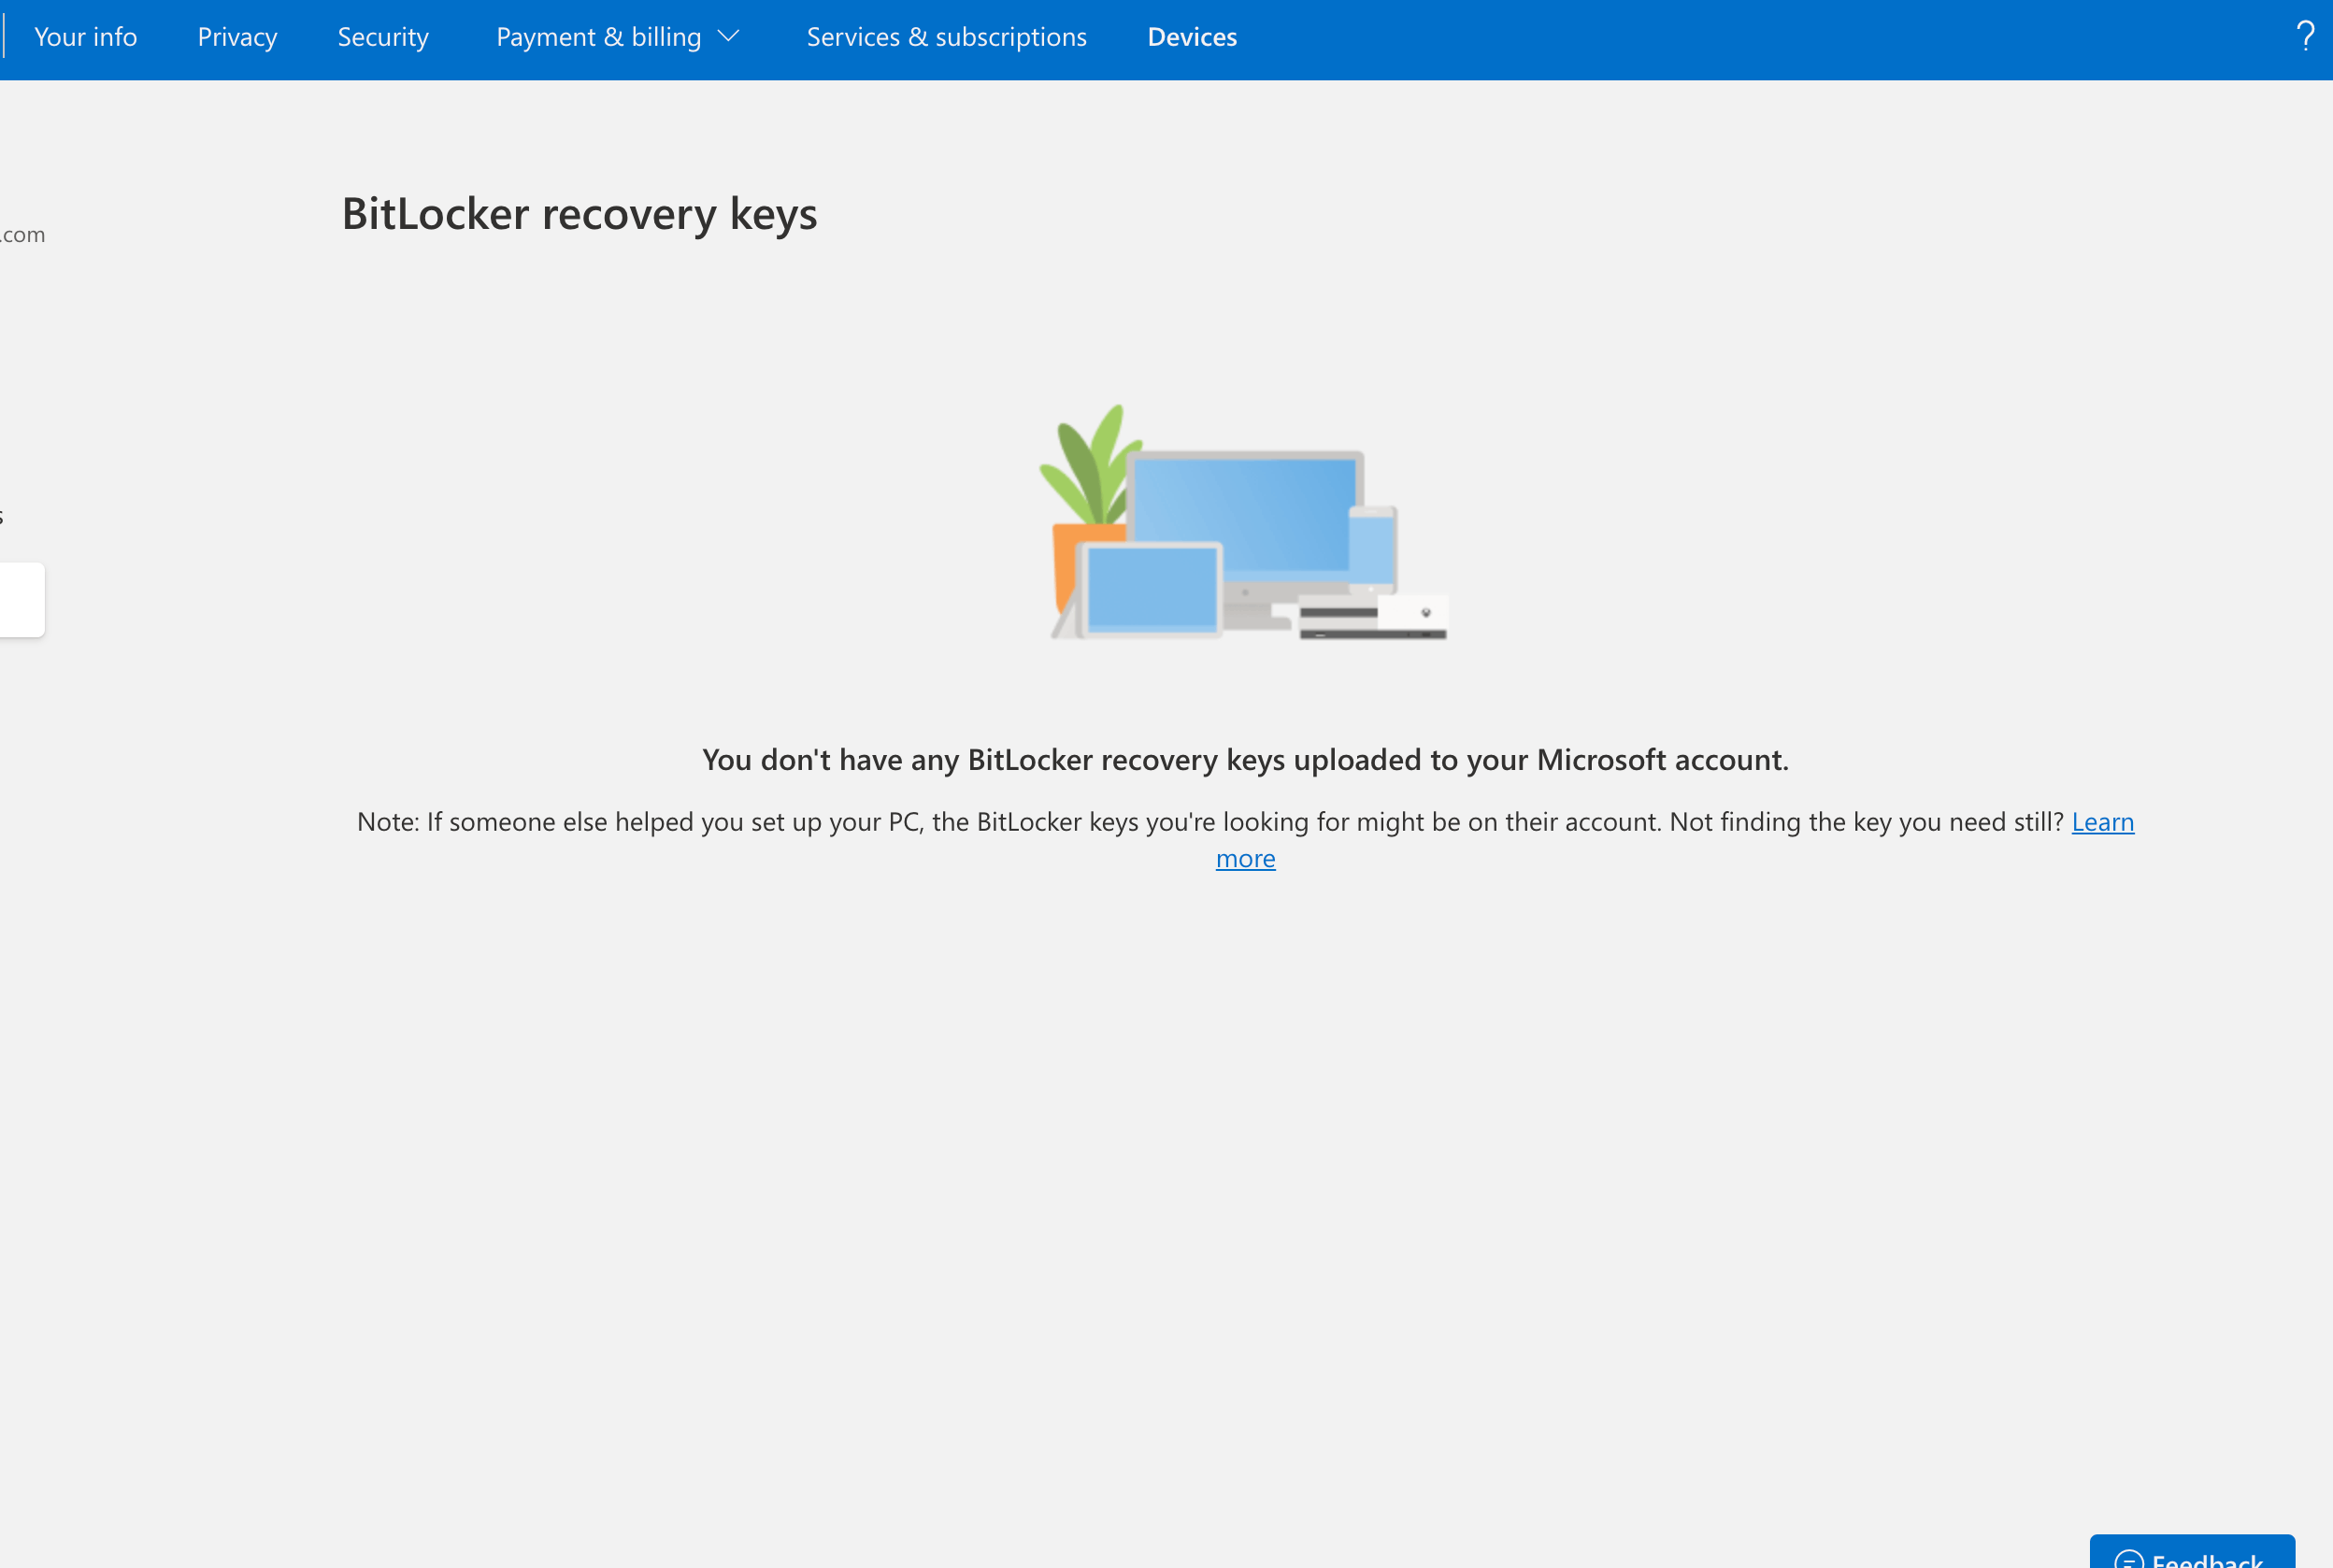Follow the Learn more link
The image size is (2333, 1568).
pos(2102,821)
